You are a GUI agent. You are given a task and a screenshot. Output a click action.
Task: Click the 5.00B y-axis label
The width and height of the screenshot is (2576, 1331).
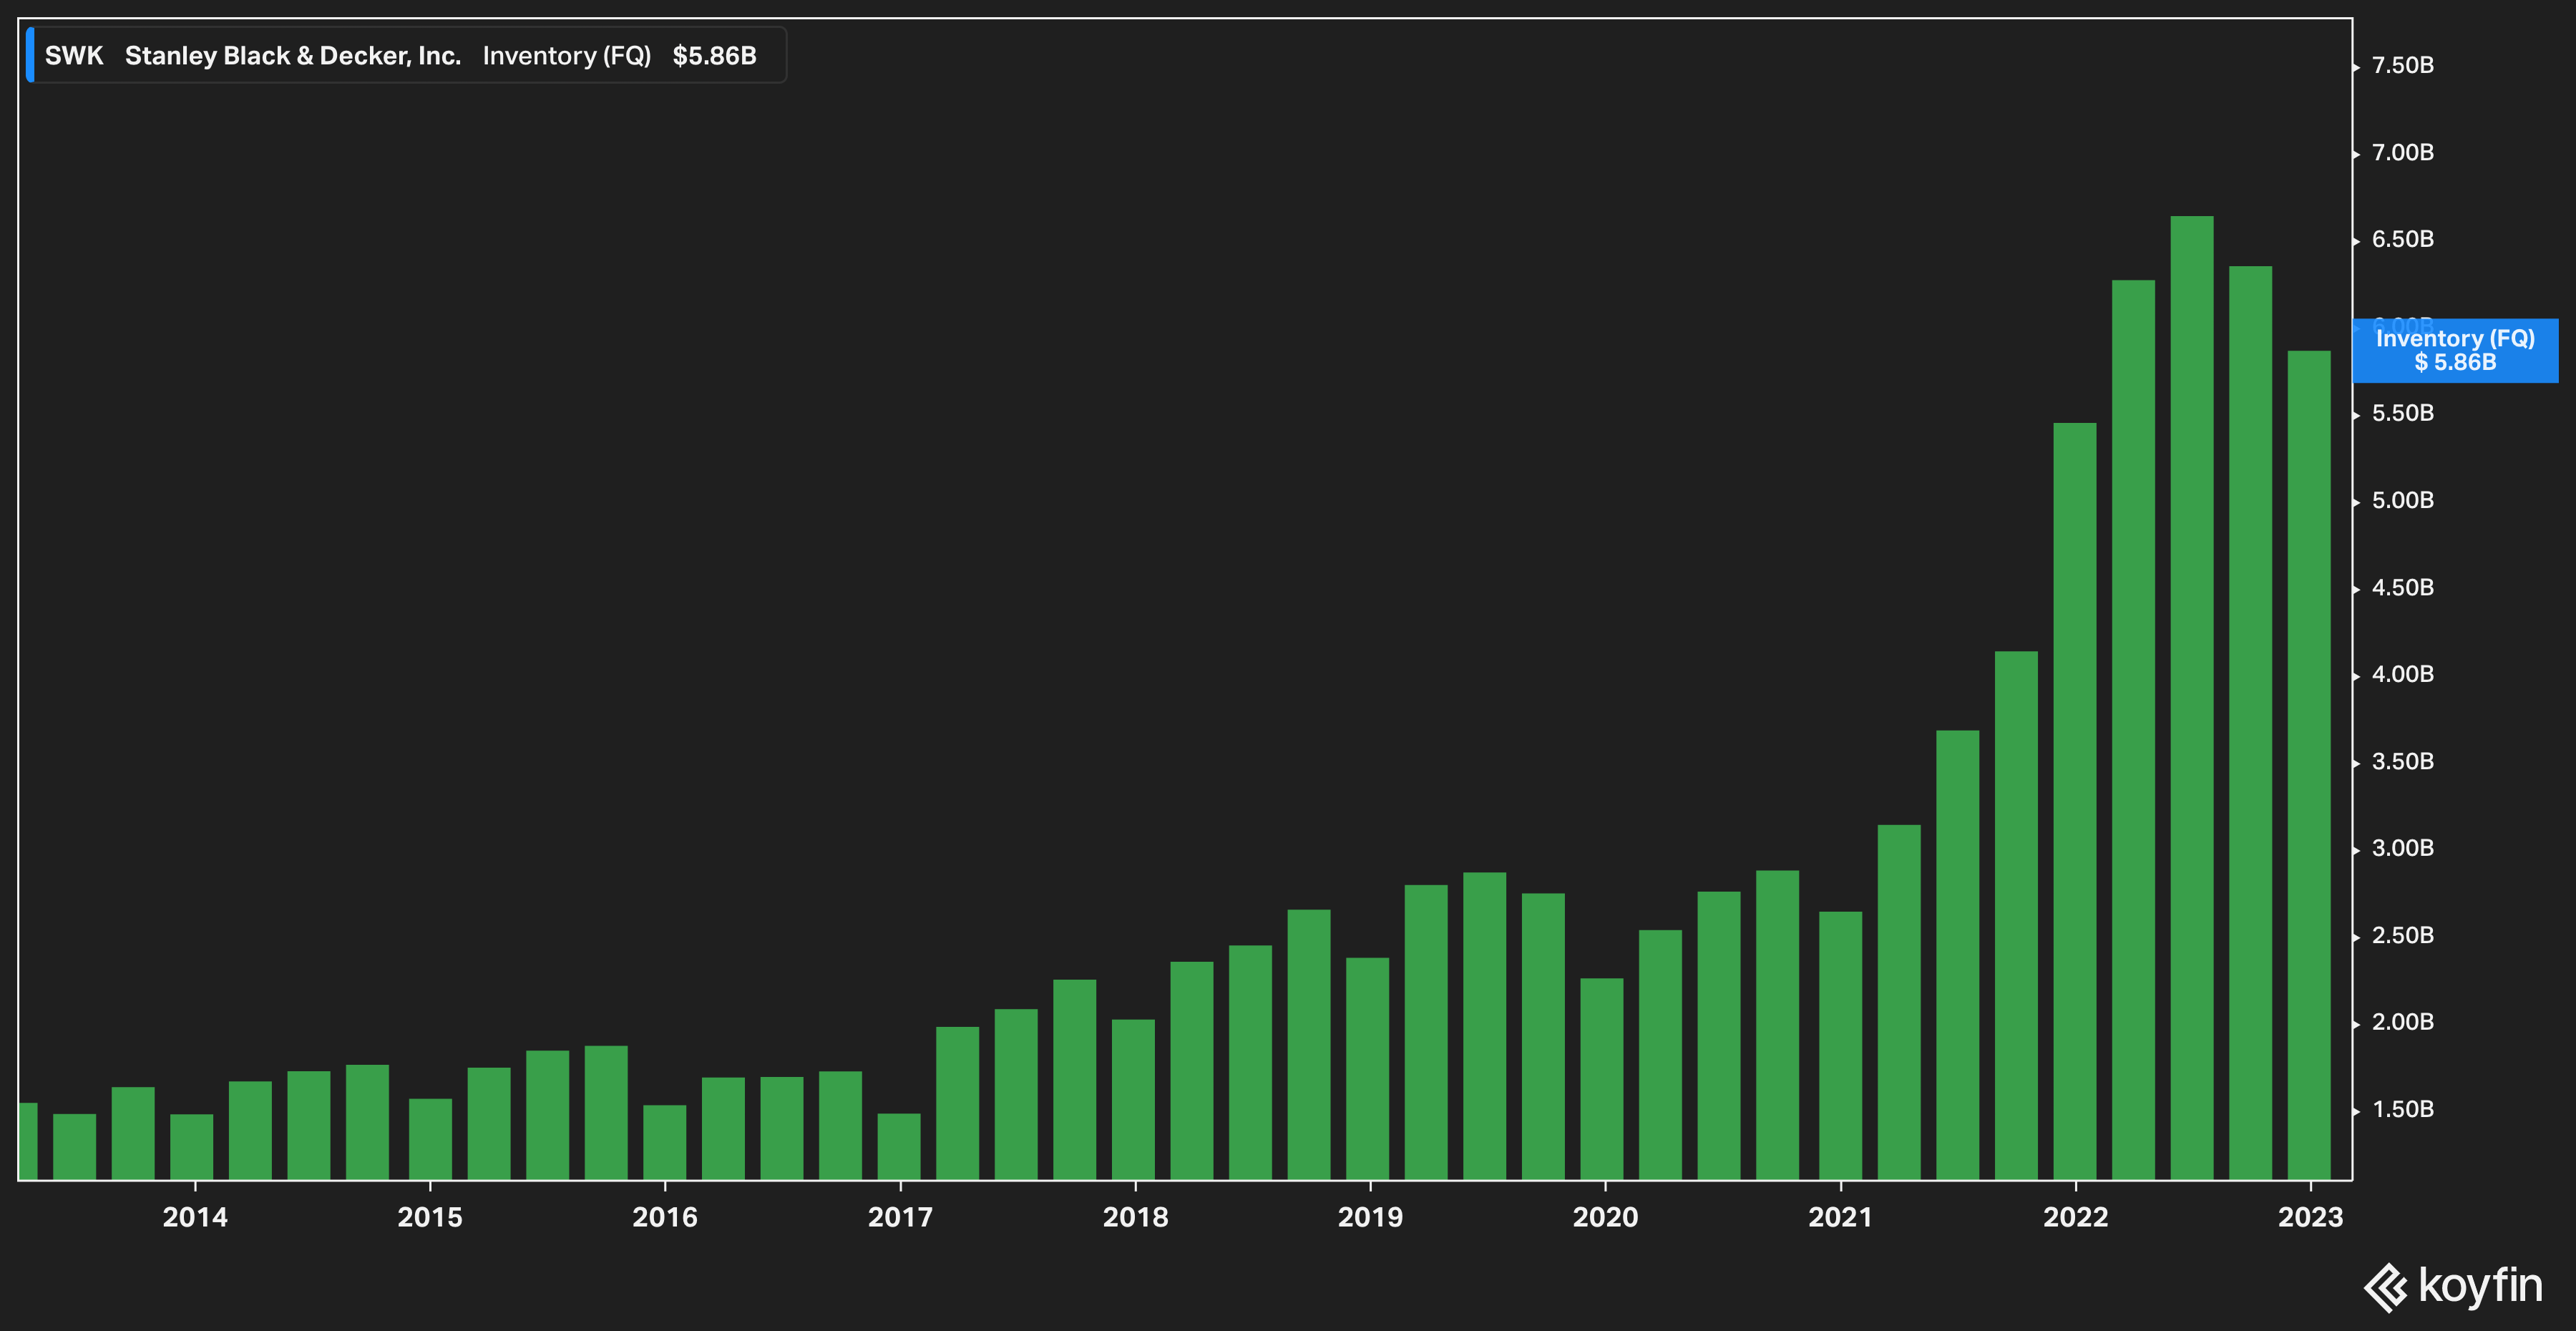[x=2403, y=500]
